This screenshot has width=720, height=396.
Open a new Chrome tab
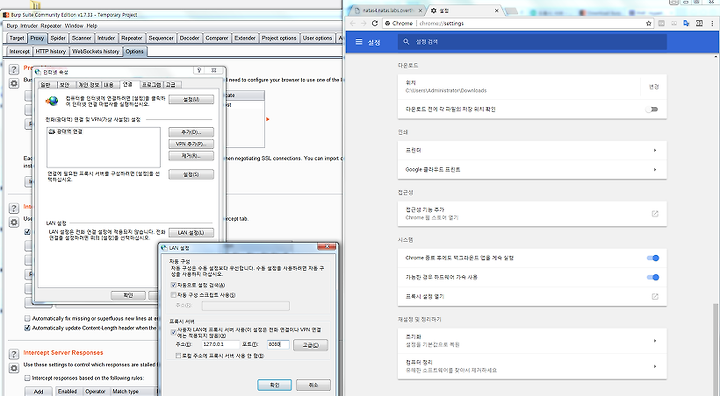[x=511, y=11]
